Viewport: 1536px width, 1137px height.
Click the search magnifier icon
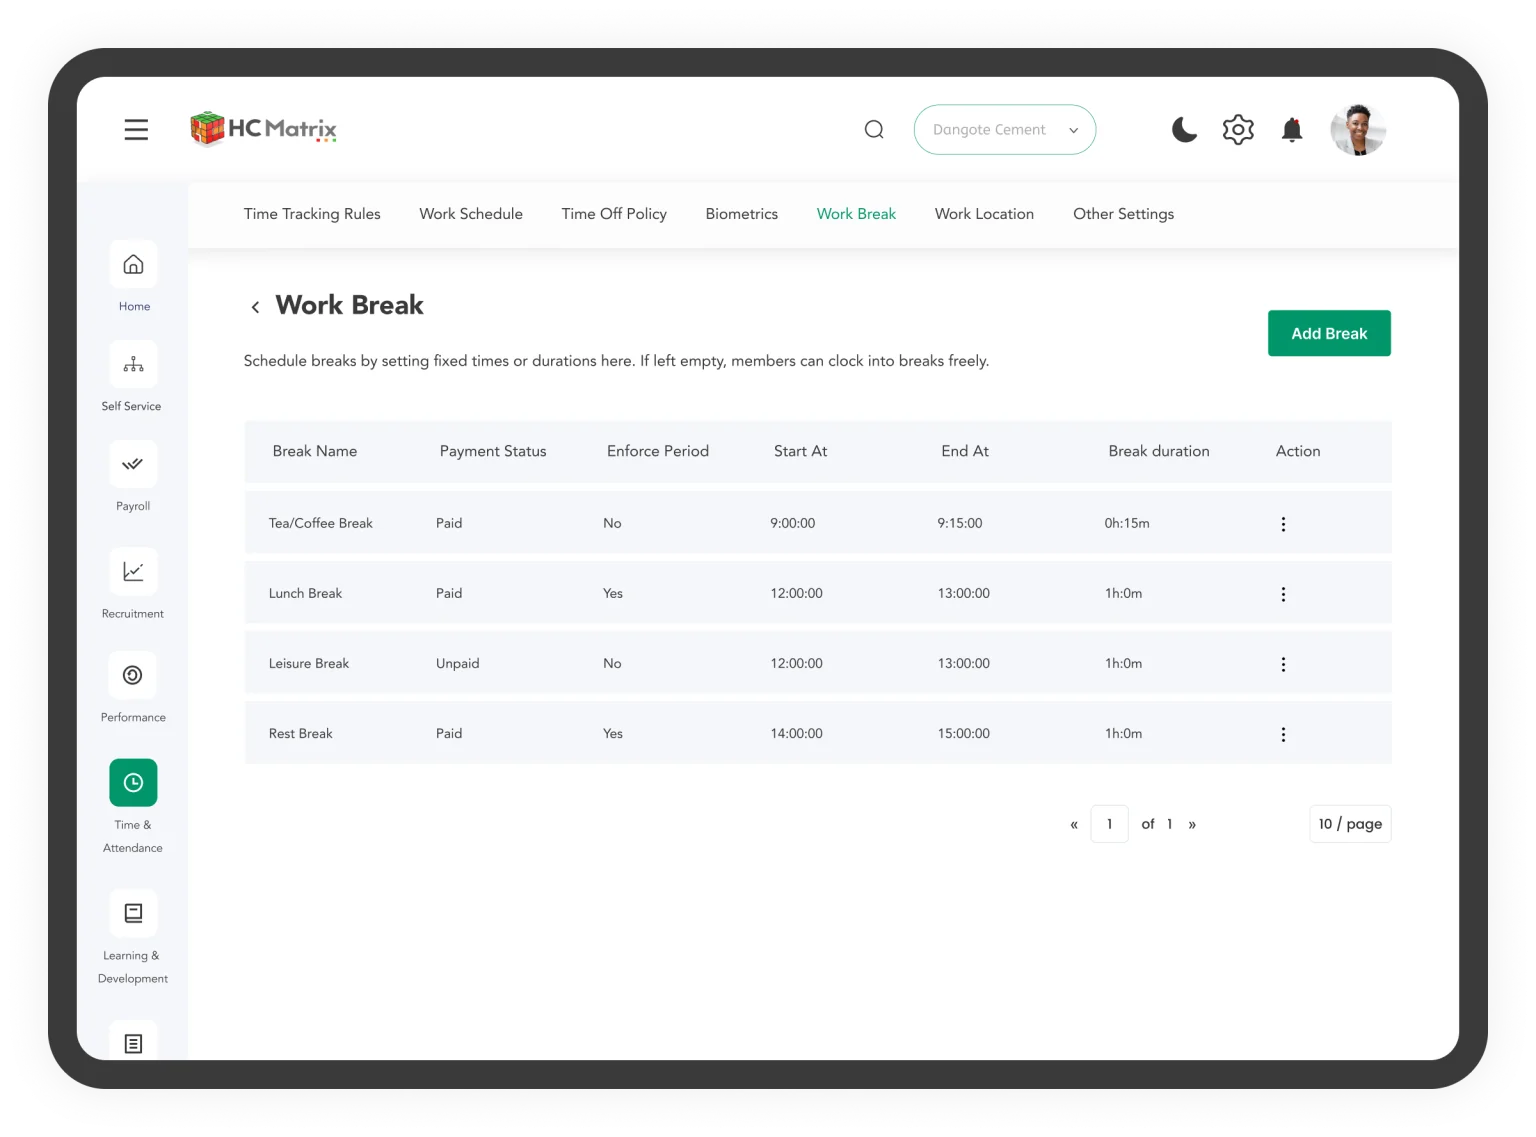(x=874, y=130)
